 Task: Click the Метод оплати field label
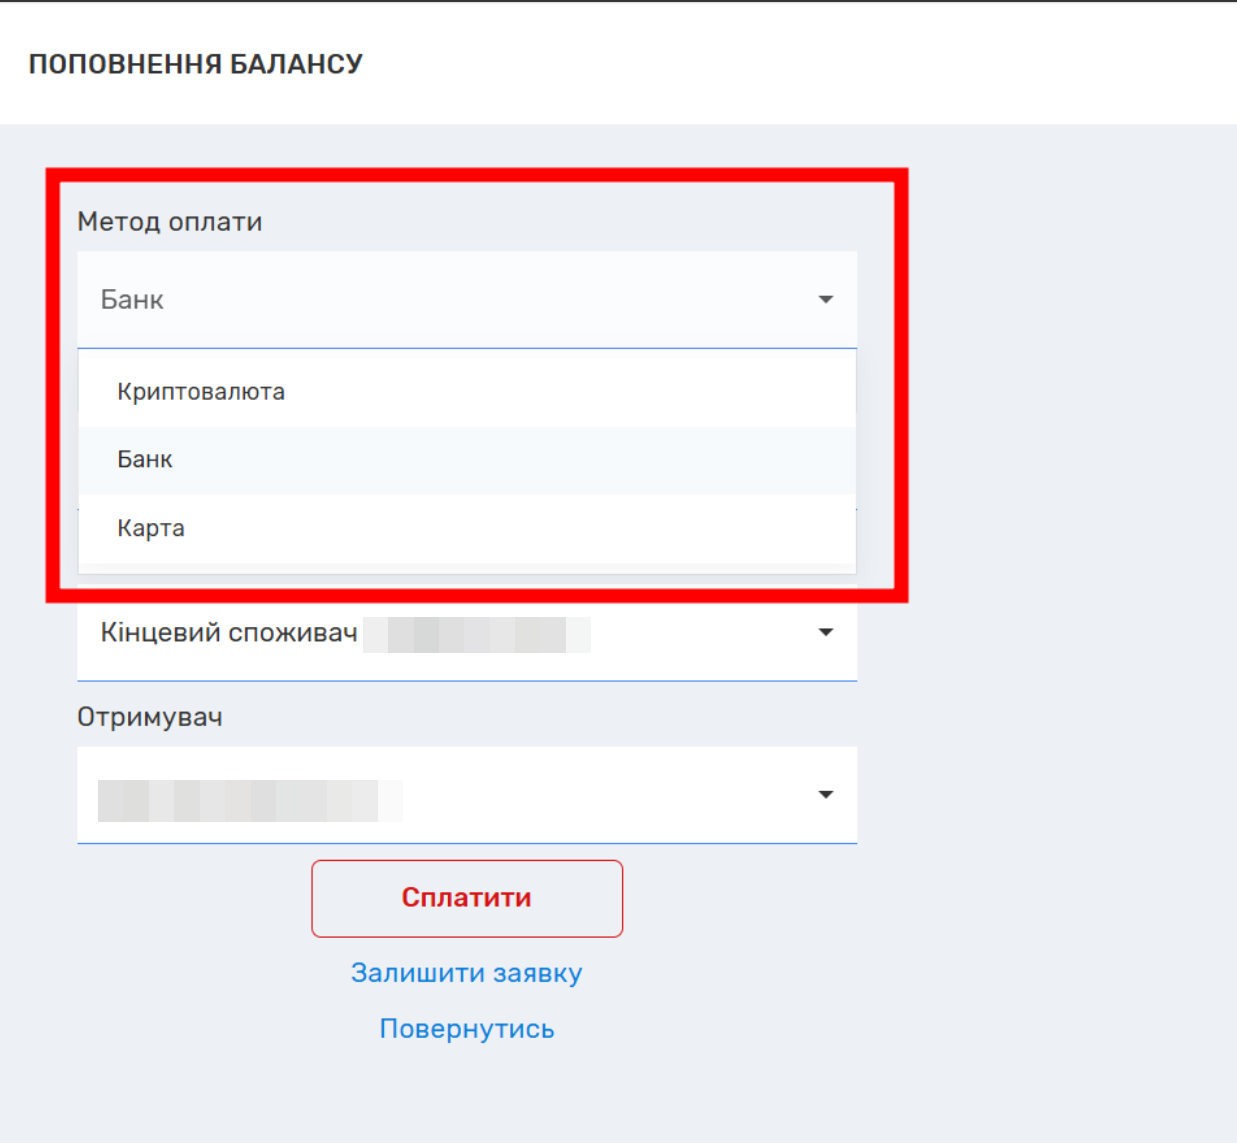[169, 222]
